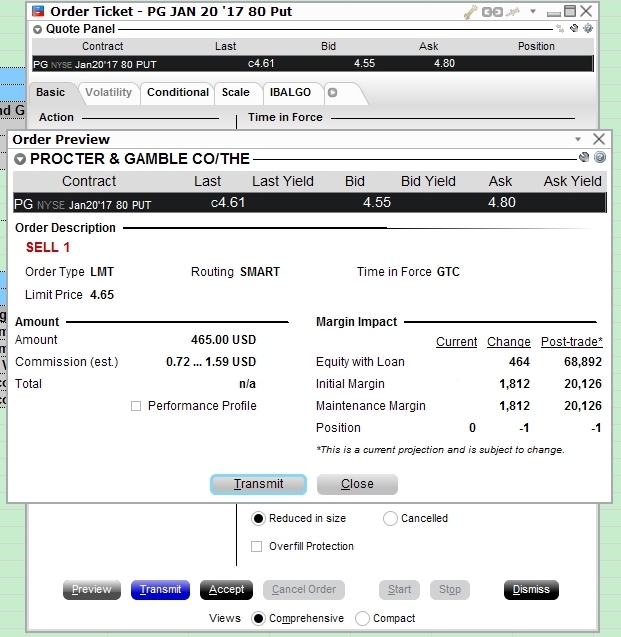Image resolution: width=621 pixels, height=637 pixels.
Task: Select the PG Jan20'17 80 PUT row in Order Preview
Action: [310, 203]
